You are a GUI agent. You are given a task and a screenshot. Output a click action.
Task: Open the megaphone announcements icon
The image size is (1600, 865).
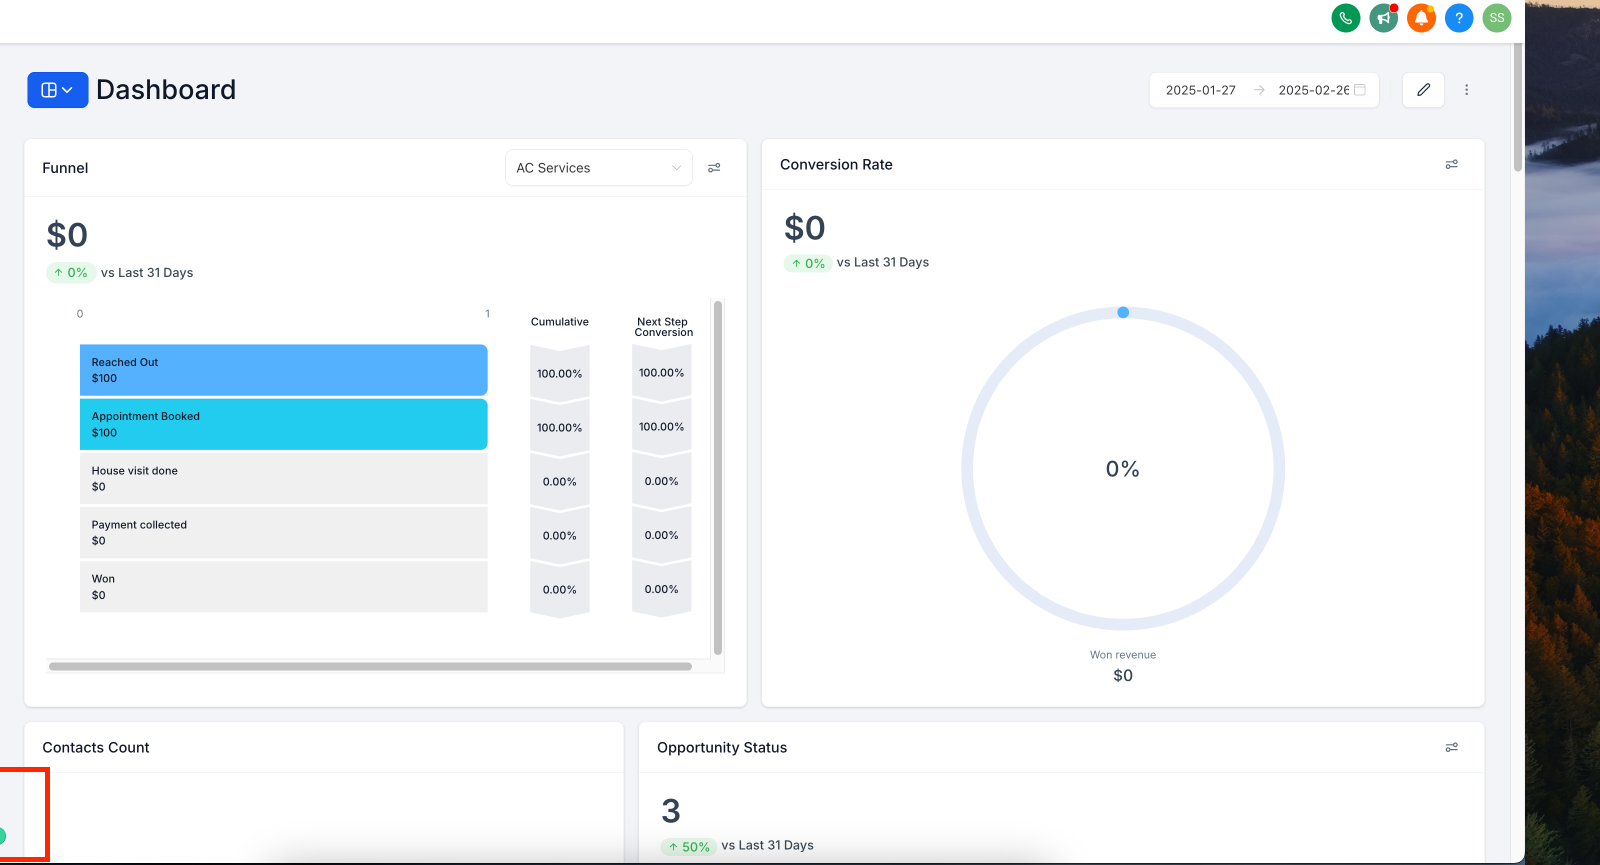point(1384,18)
